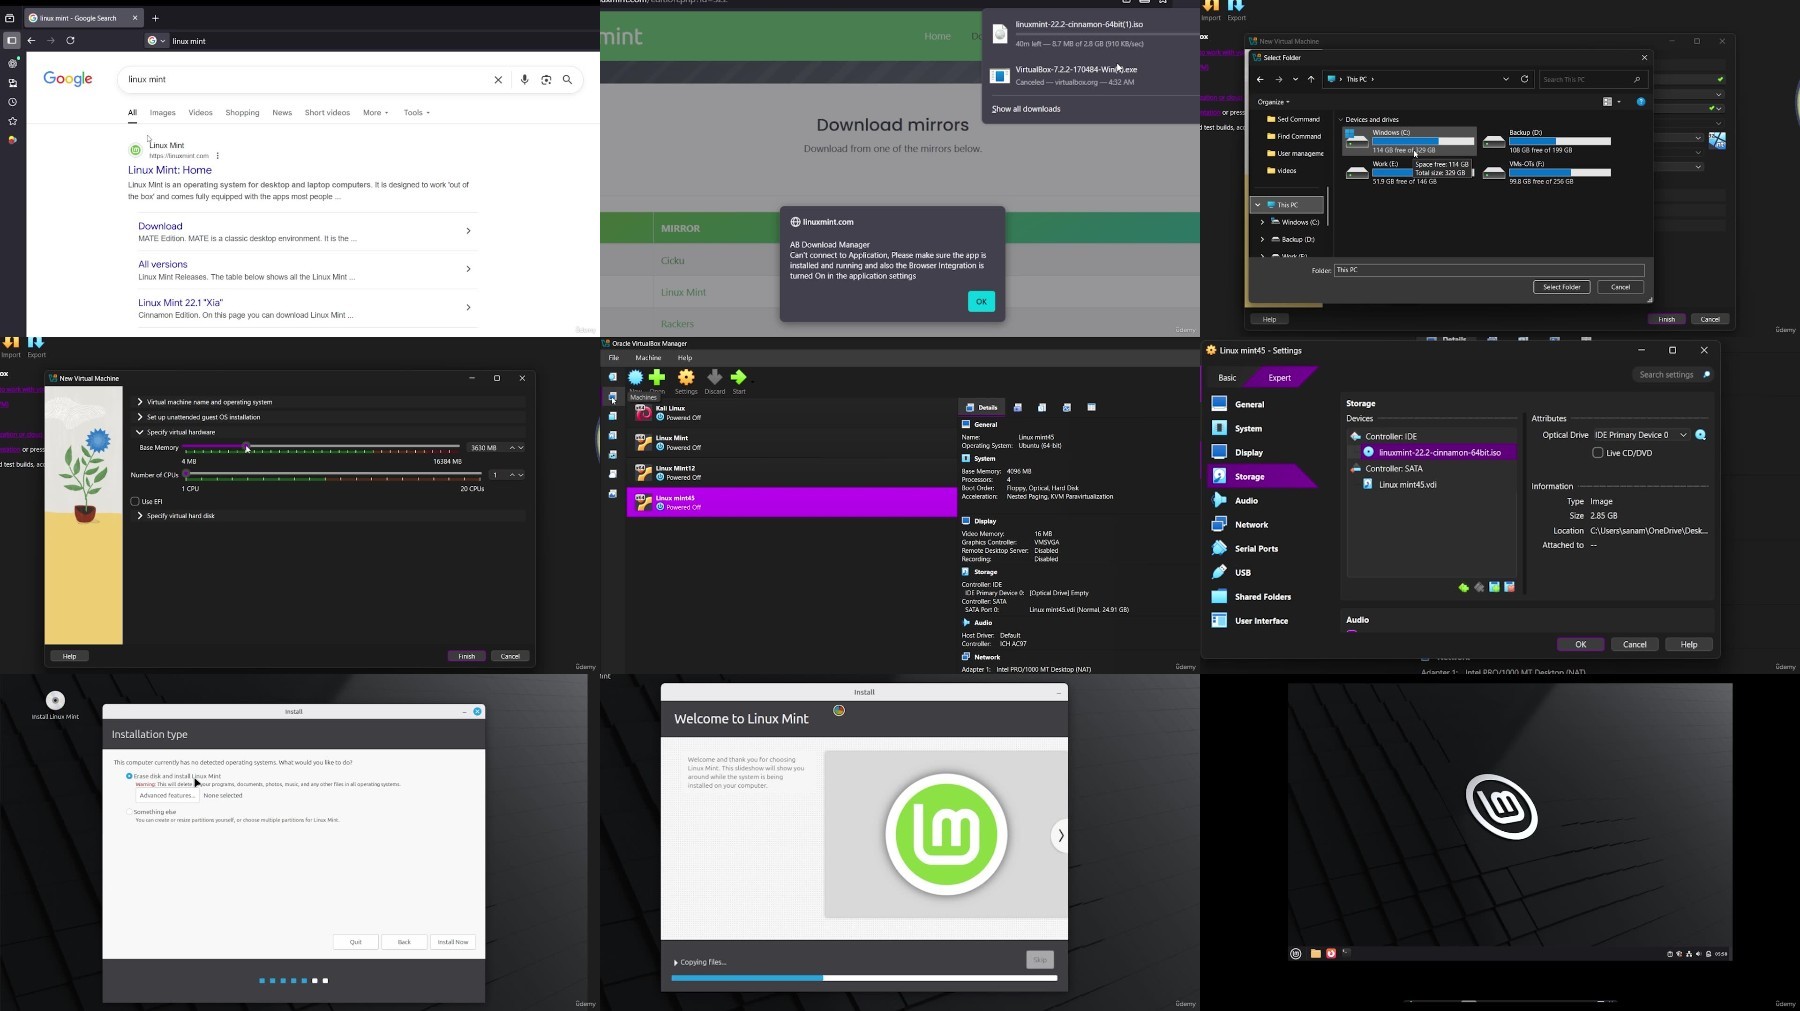
Task: Open the Machine menu in VirtualBox Manager
Action: (648, 358)
